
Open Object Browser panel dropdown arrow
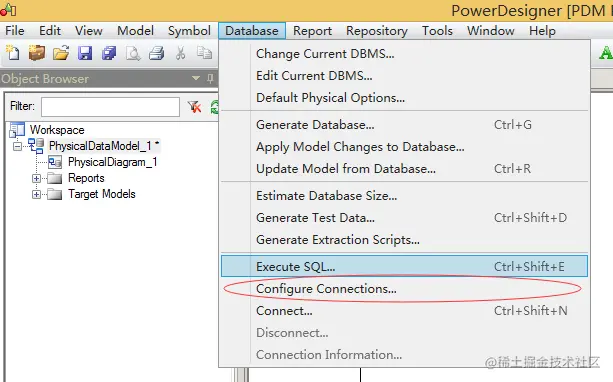[x=196, y=78]
